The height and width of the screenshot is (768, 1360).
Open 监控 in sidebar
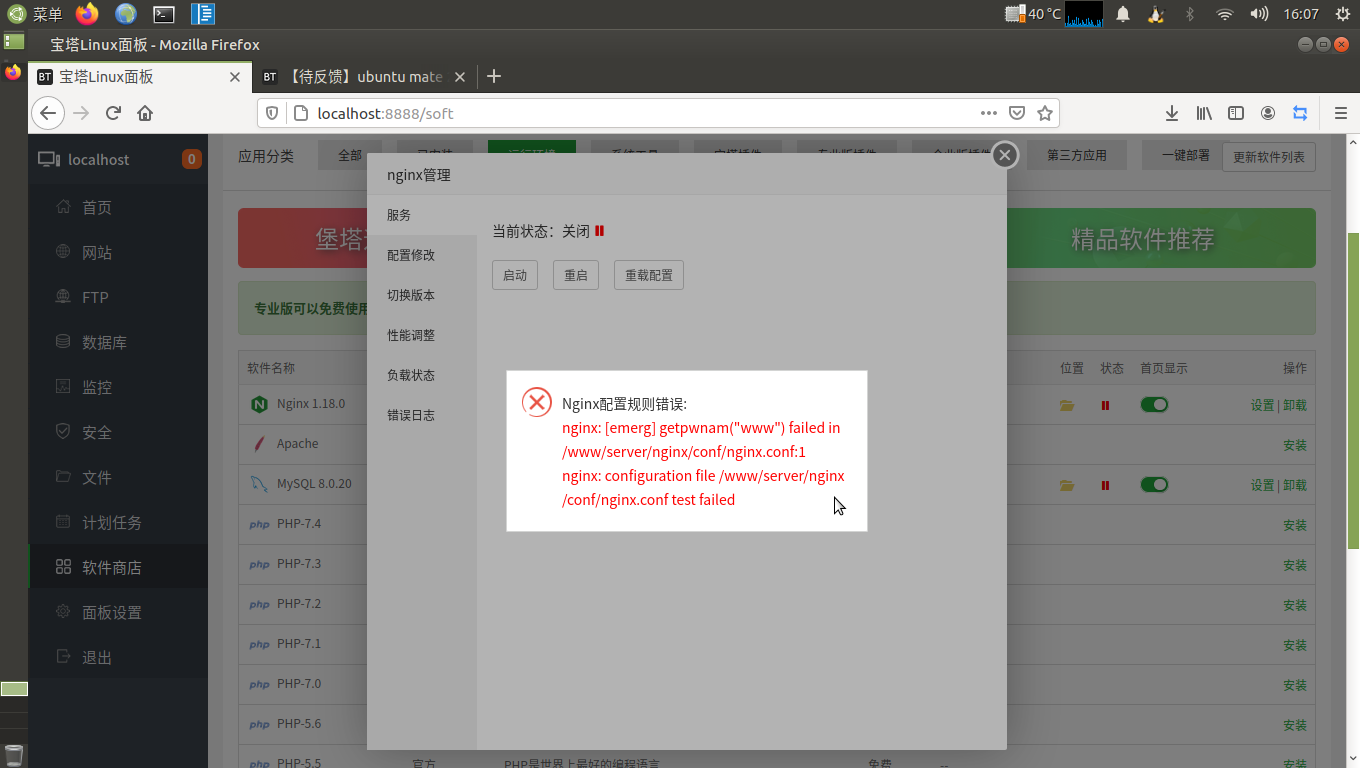118,387
